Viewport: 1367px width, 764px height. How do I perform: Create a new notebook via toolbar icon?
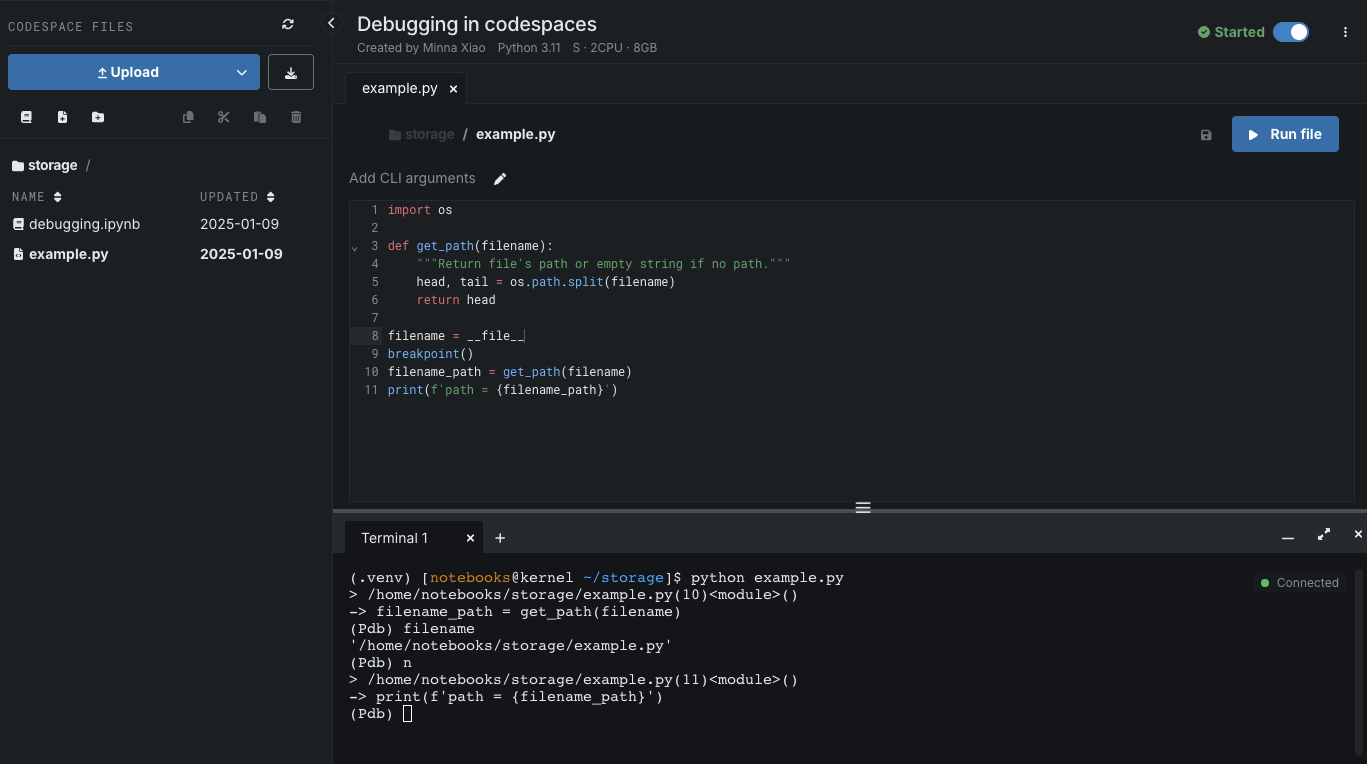point(27,117)
